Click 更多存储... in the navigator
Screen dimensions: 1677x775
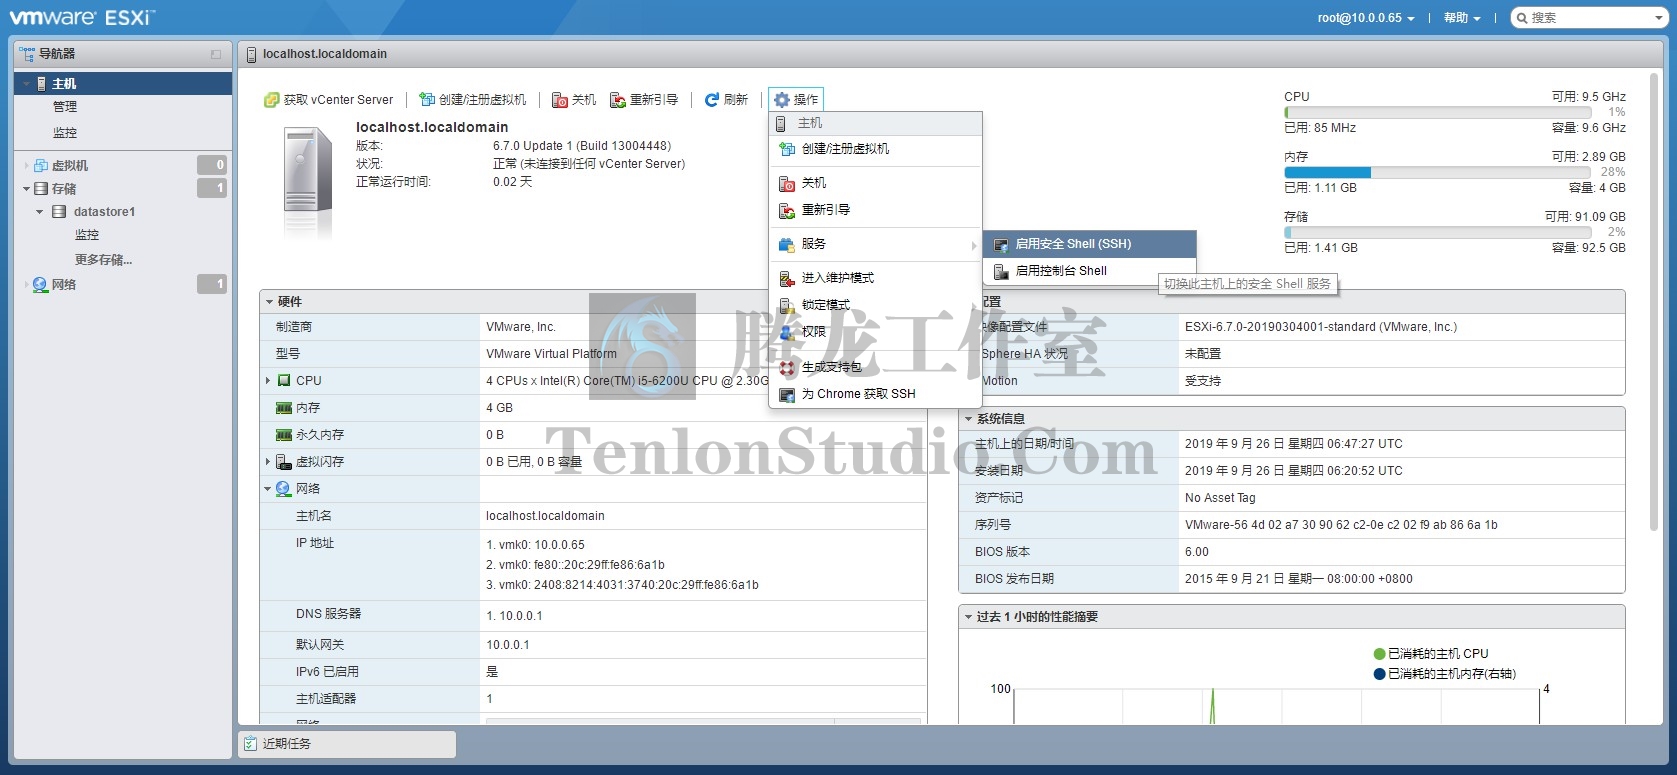[103, 260]
